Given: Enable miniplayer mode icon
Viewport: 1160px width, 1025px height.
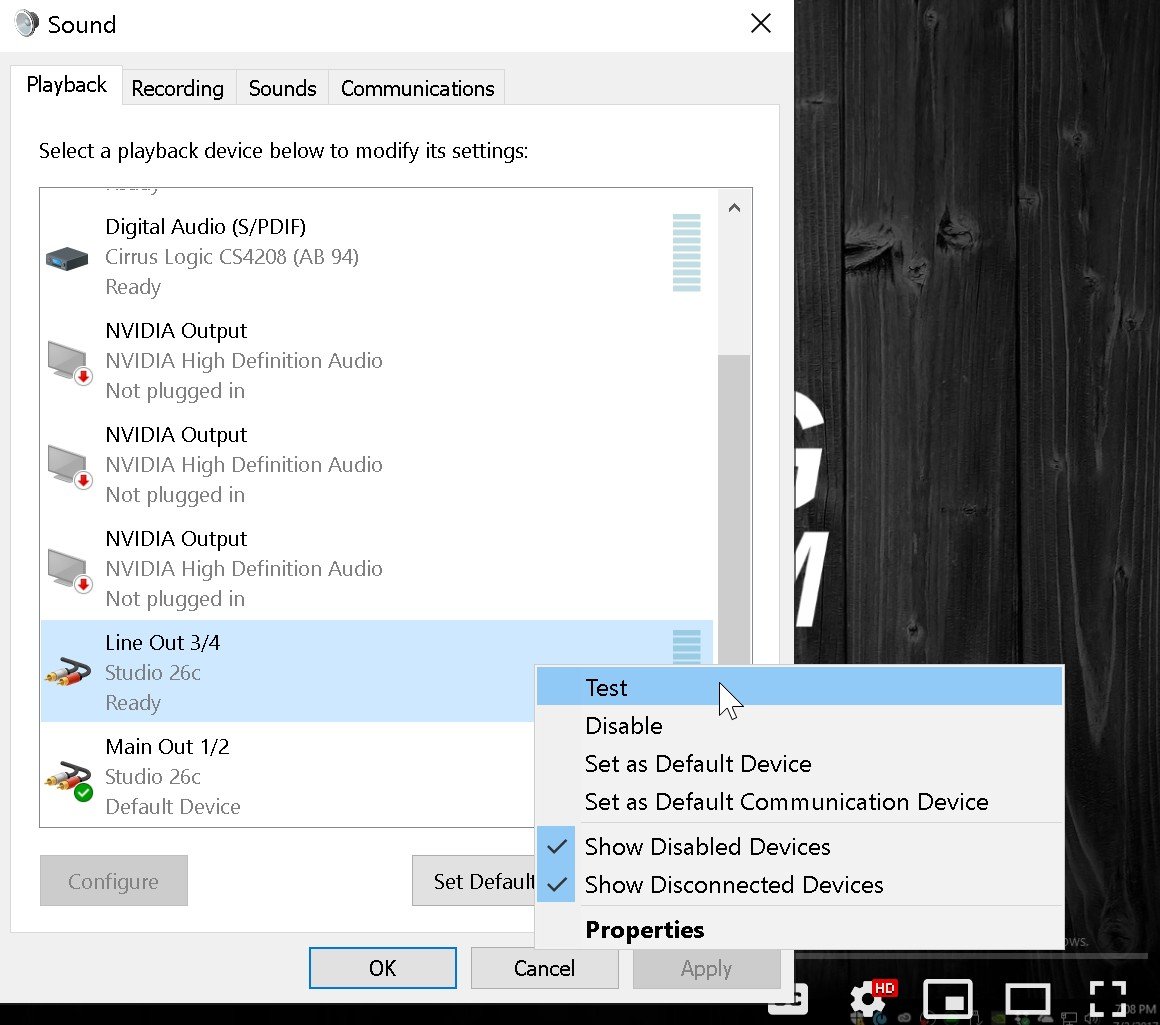Looking at the screenshot, I should [948, 999].
